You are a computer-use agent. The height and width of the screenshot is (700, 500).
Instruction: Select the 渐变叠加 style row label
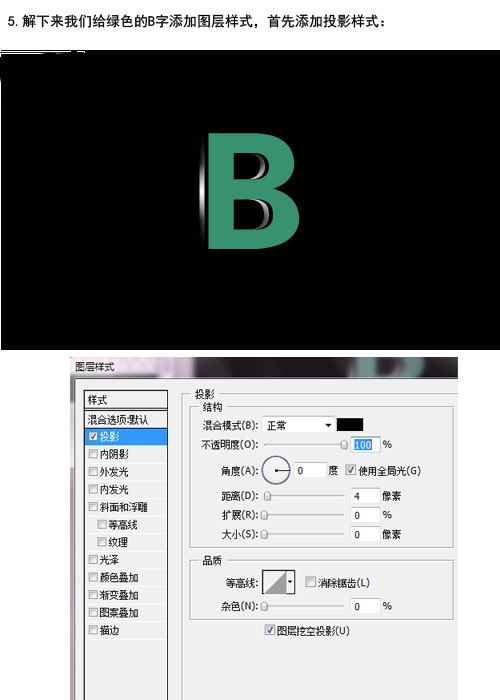119,595
